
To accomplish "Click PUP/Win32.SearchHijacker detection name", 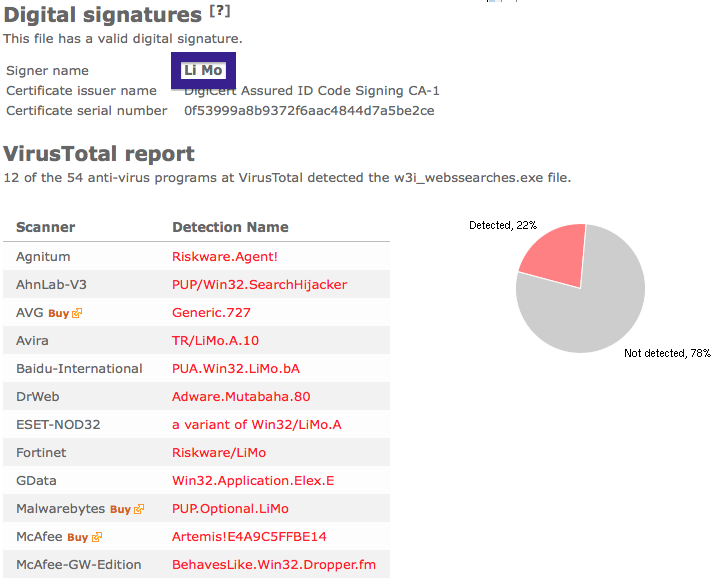I will click(x=259, y=284).
